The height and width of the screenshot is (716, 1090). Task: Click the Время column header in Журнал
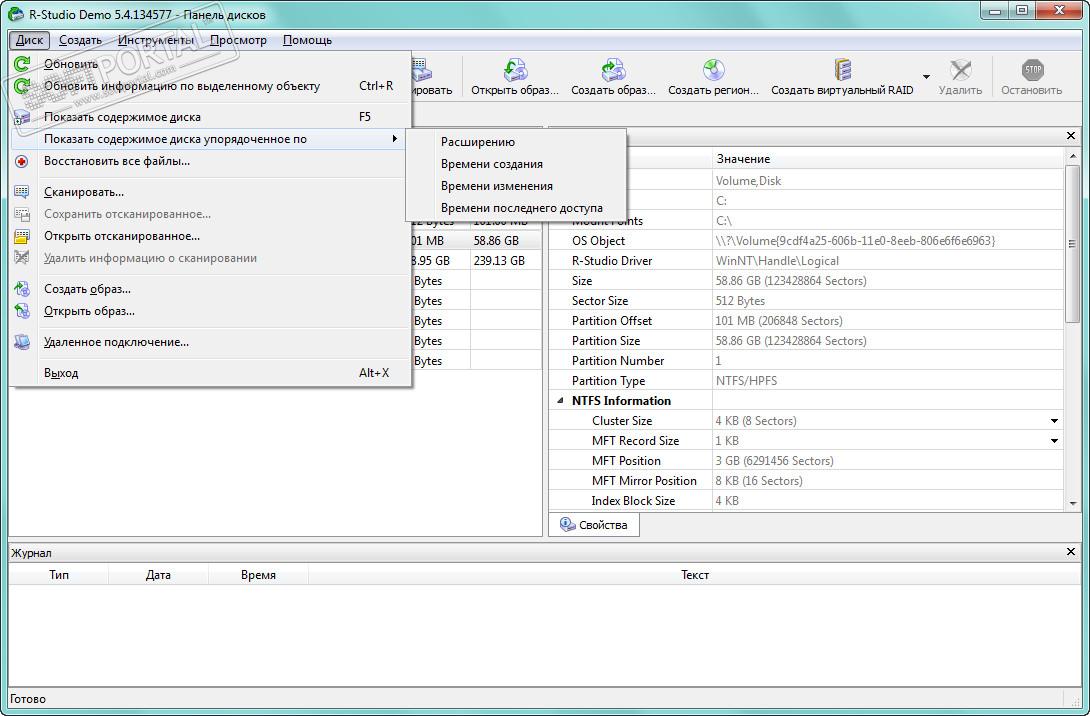[258, 575]
